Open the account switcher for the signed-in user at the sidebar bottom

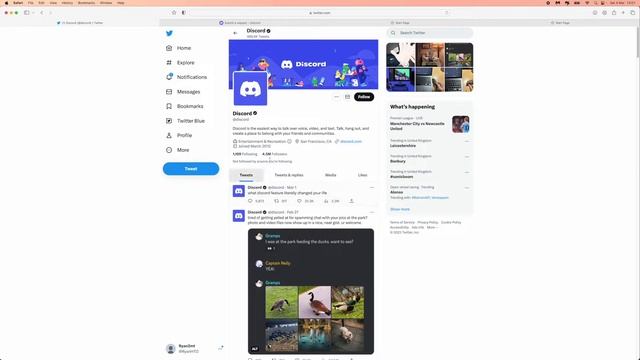coord(194,349)
